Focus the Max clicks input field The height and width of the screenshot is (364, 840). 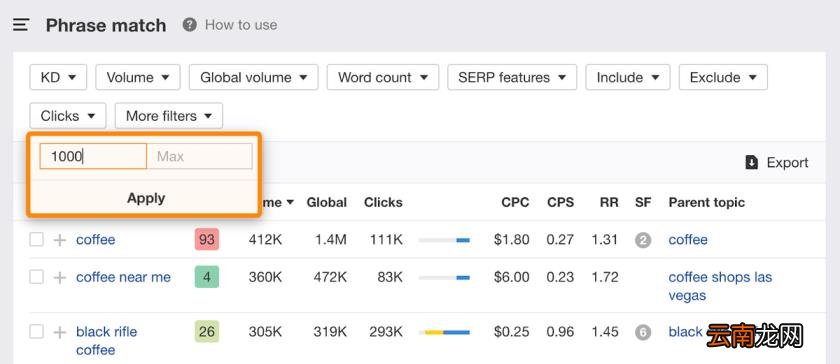(x=199, y=156)
